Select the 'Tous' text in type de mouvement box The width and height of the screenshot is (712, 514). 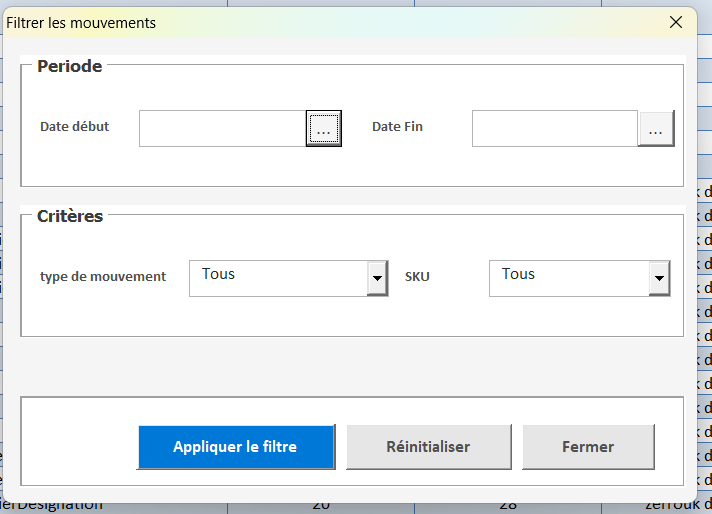(219, 274)
